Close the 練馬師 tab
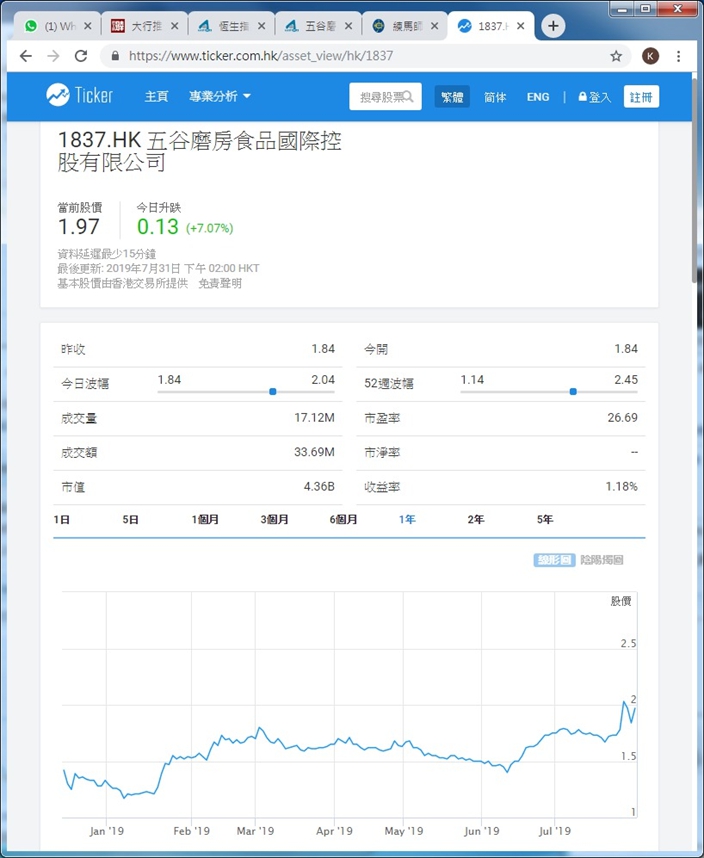Image resolution: width=704 pixels, height=858 pixels. pos(434,26)
